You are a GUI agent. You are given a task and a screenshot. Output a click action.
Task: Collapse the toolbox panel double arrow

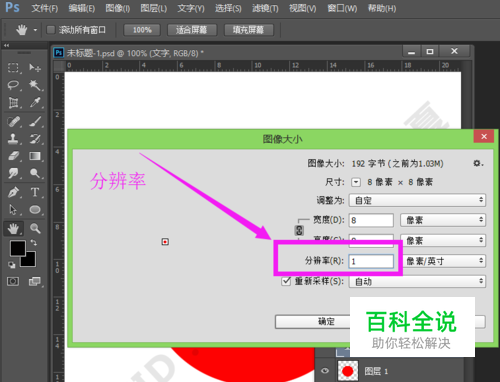coord(7,45)
